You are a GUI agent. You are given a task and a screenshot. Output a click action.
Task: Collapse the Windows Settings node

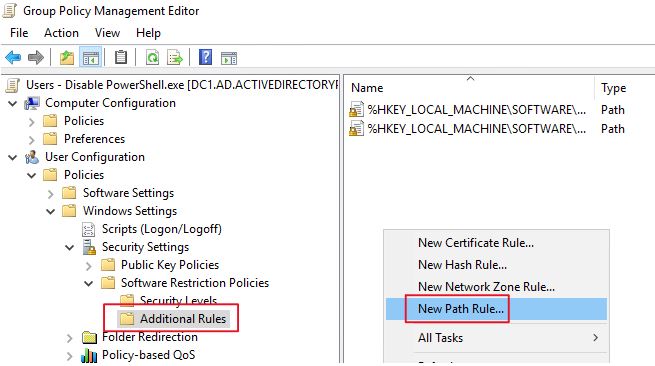tap(51, 211)
